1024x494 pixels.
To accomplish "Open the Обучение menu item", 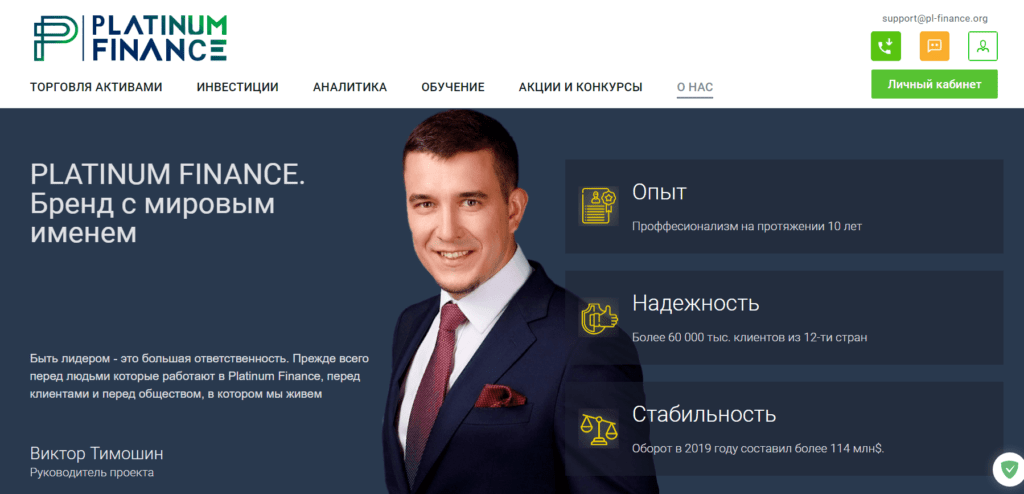I will [x=453, y=87].
